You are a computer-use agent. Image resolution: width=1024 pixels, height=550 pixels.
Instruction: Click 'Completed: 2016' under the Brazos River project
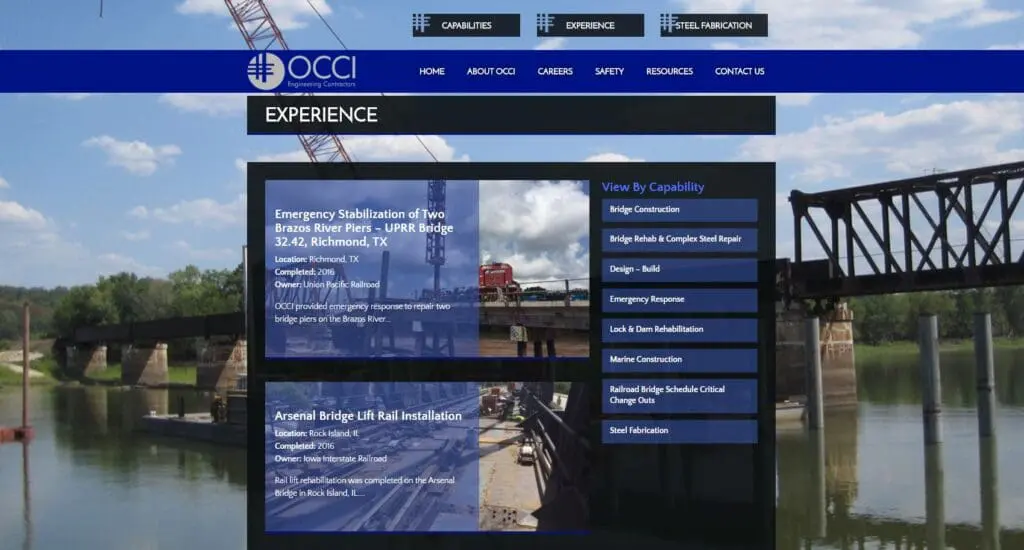coord(304,272)
